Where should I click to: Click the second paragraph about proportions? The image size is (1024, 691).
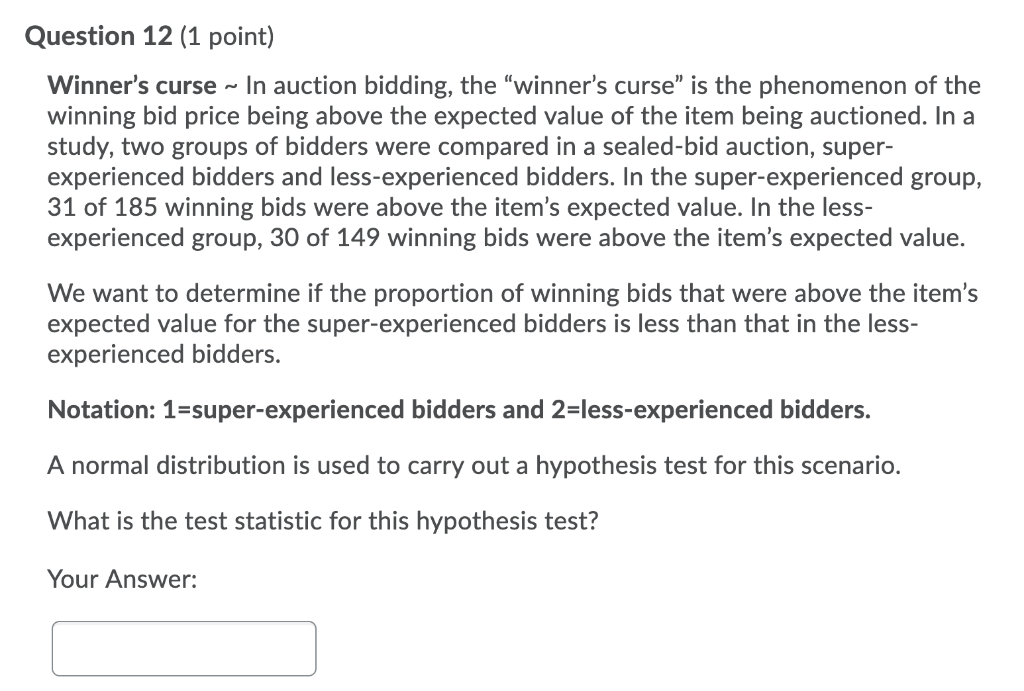pyautogui.click(x=500, y=323)
